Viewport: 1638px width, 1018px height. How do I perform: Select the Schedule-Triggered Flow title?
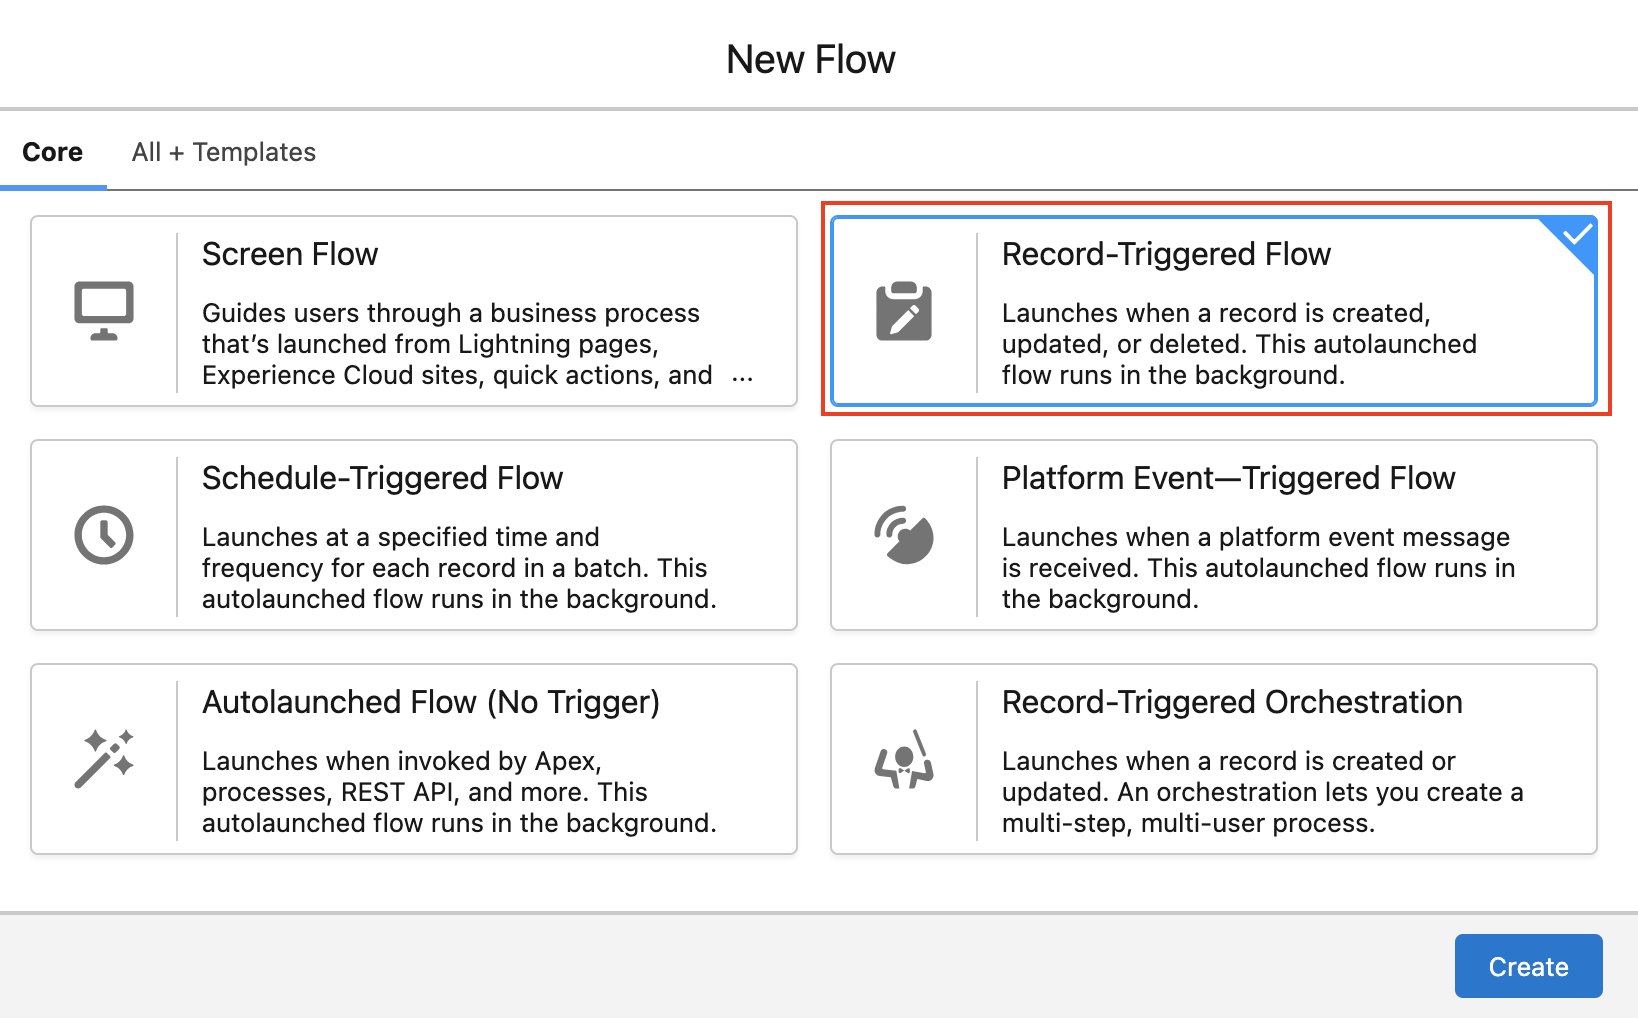tap(382, 478)
